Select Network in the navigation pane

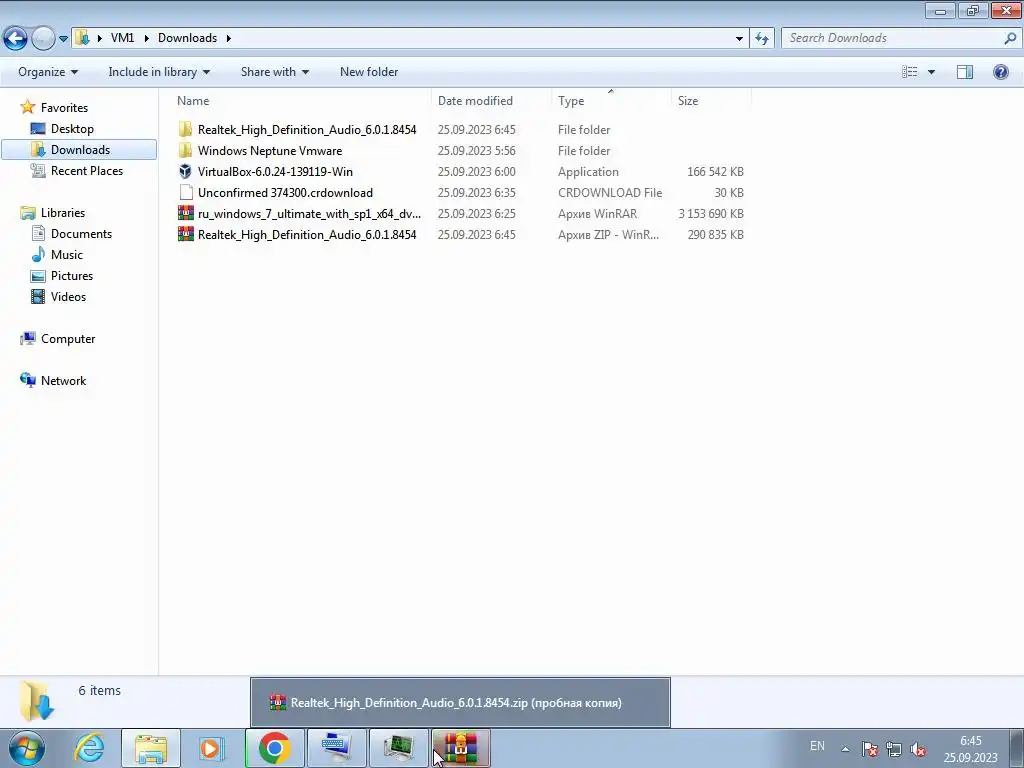(63, 381)
